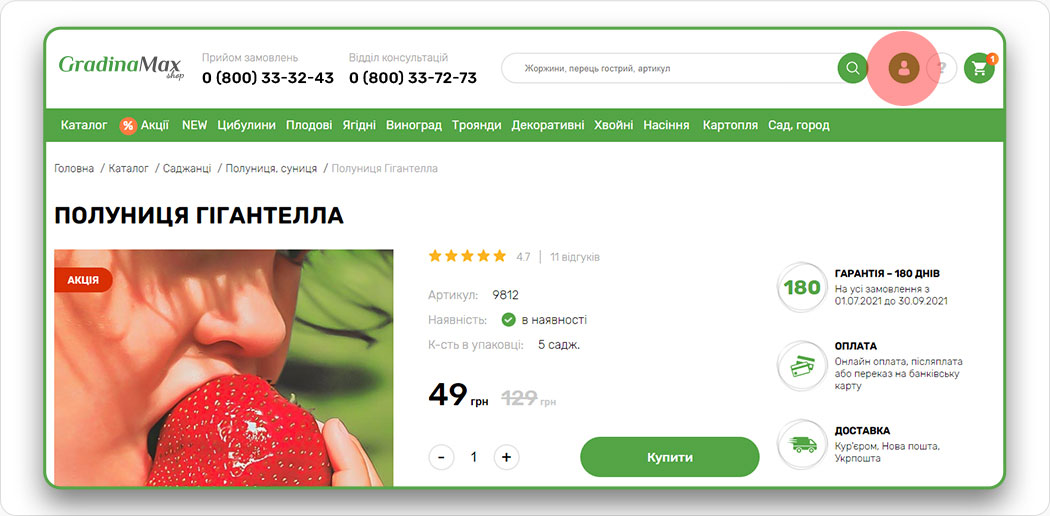
Task: Select the Хвойні menu item
Action: [x=613, y=125]
